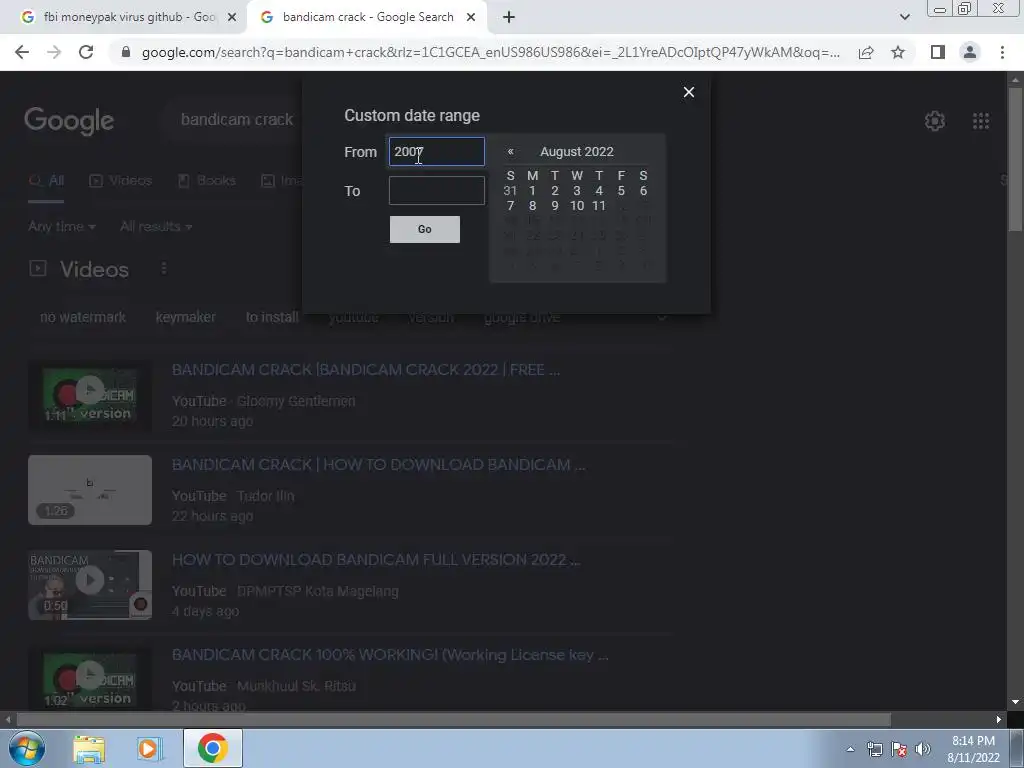1024x768 pixels.
Task: Toggle the browser side panel
Action: [x=938, y=52]
